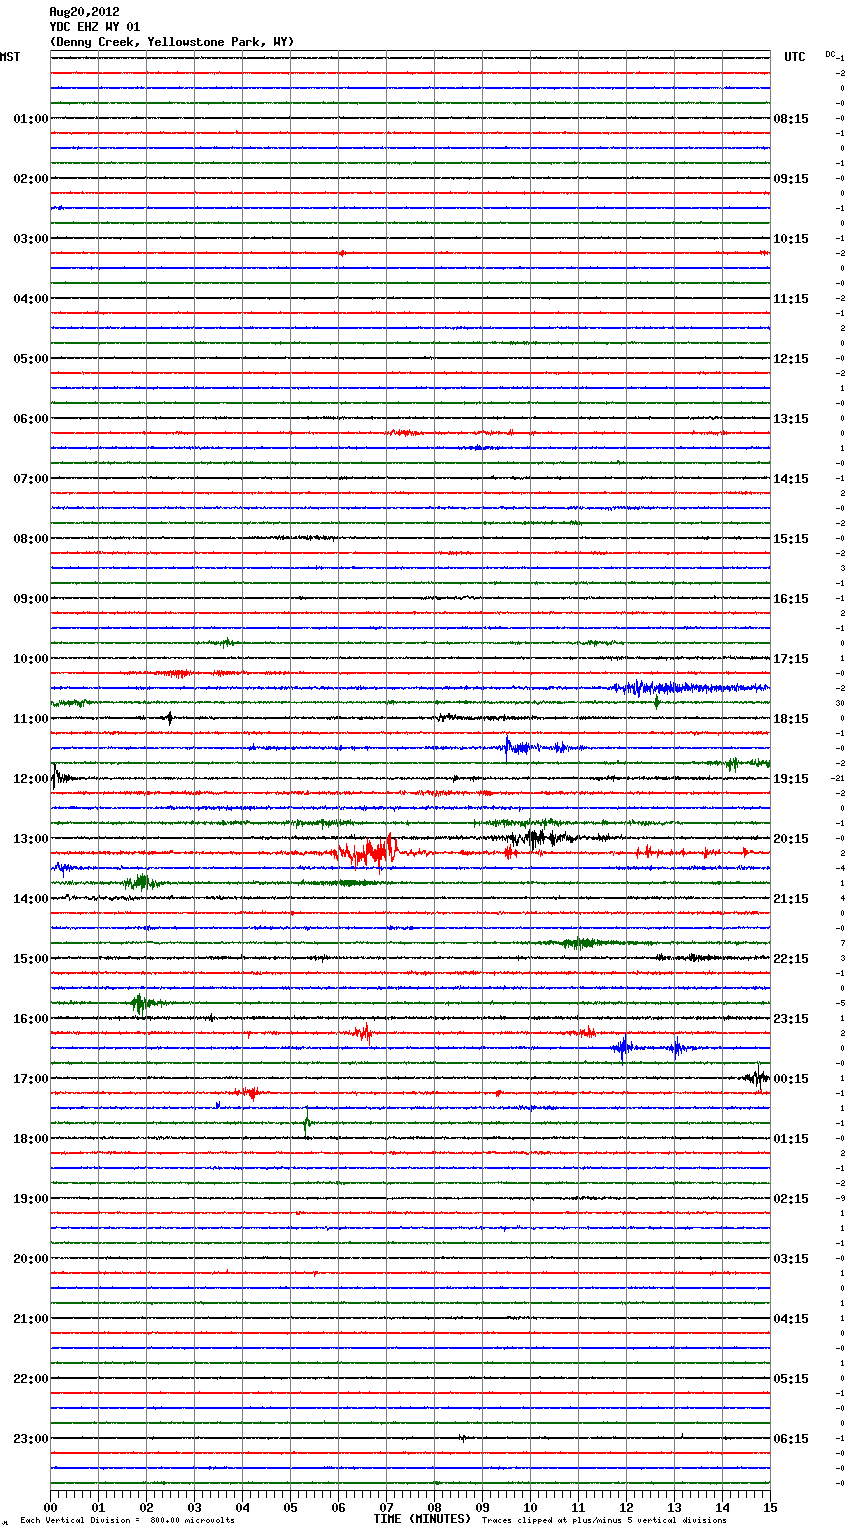Select the 18:00 MST hour label
This screenshot has width=850, height=1534.
tap(31, 1139)
